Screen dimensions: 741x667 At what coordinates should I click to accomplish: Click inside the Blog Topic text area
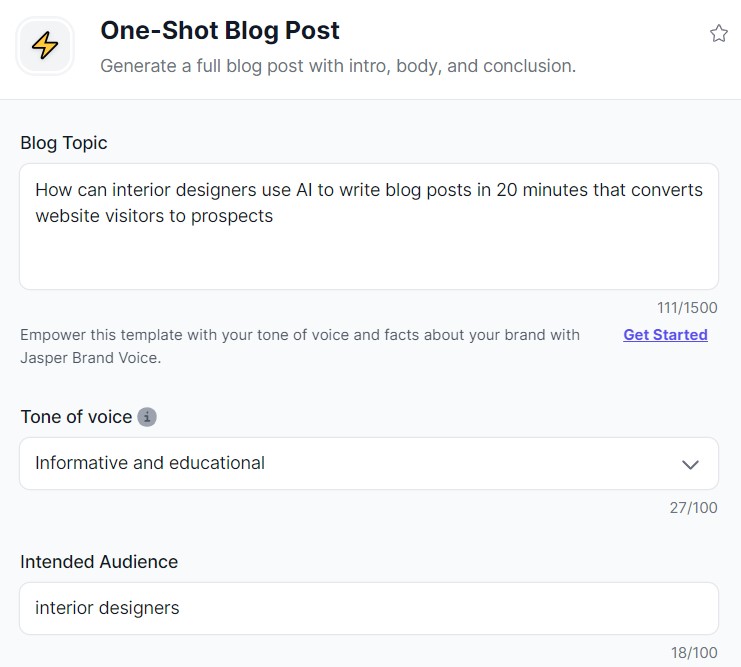click(369, 226)
